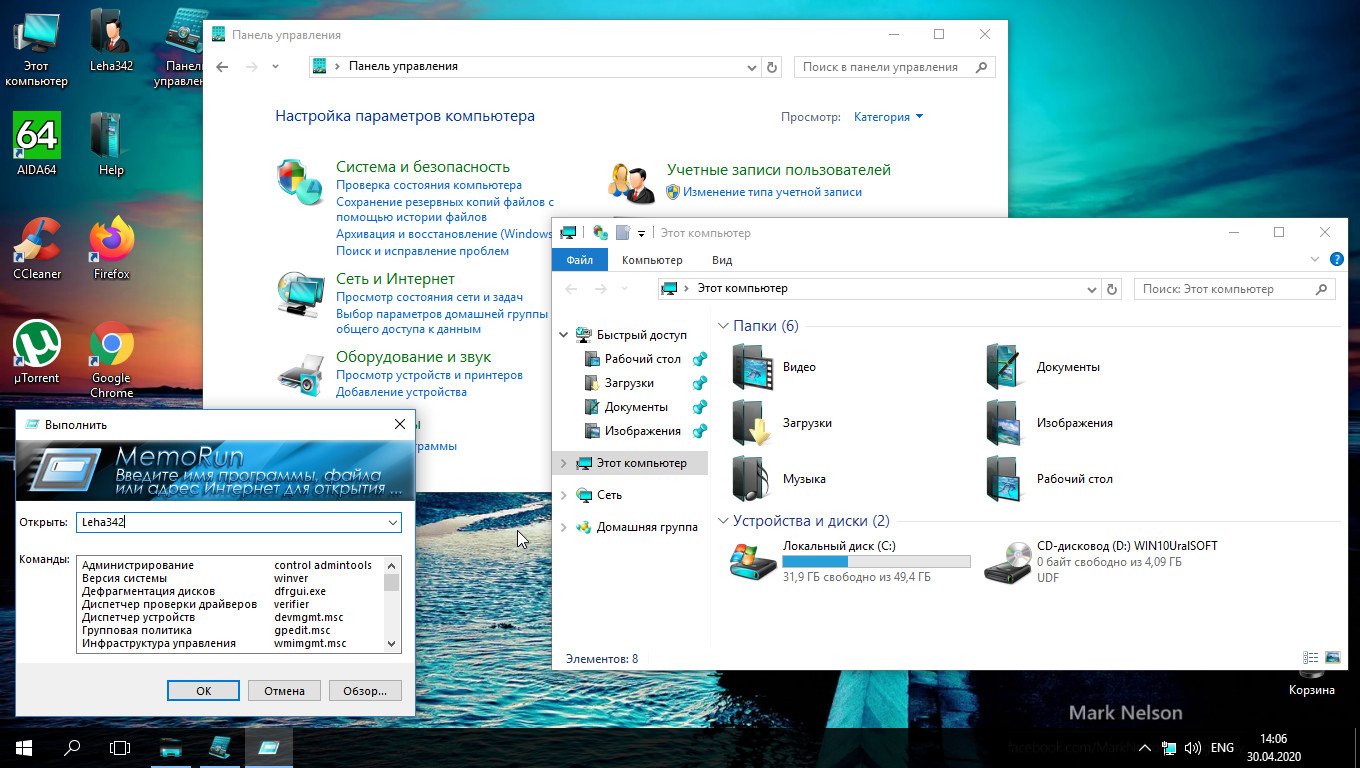1360x768 pixels.
Task: Open the Загрузки folder icon in the Папки group
Action: (x=753, y=423)
